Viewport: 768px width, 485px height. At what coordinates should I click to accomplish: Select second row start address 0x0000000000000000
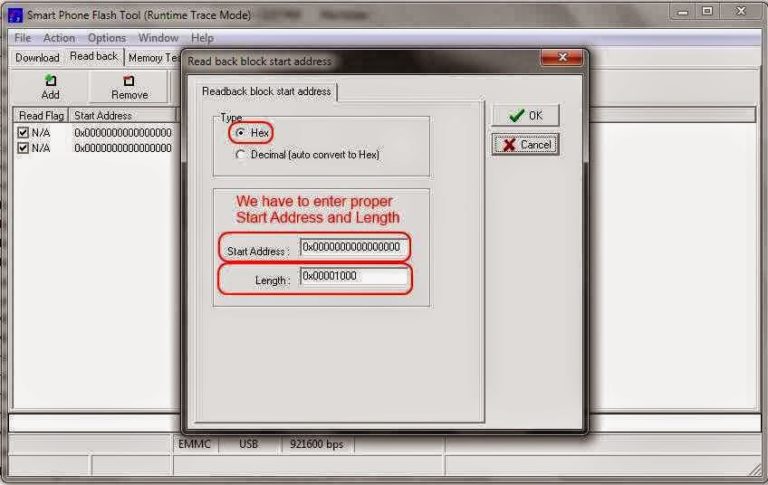pyautogui.click(x=123, y=148)
